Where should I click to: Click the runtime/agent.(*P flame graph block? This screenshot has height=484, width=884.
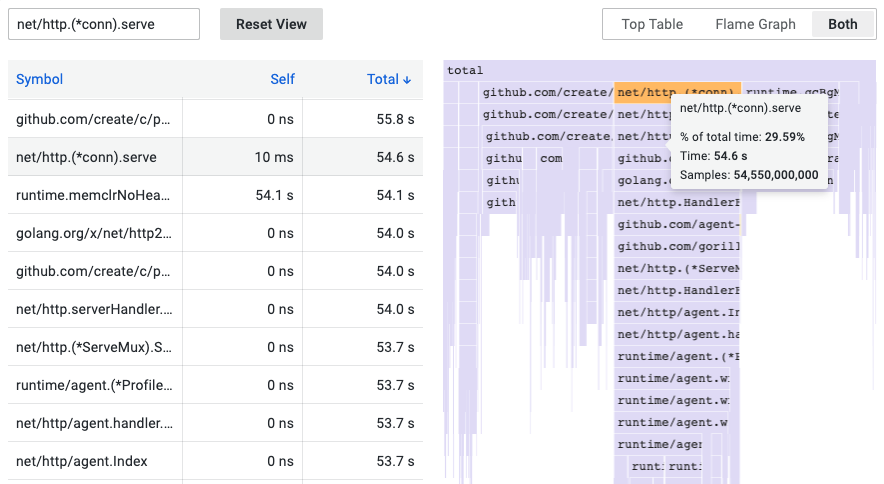[677, 357]
